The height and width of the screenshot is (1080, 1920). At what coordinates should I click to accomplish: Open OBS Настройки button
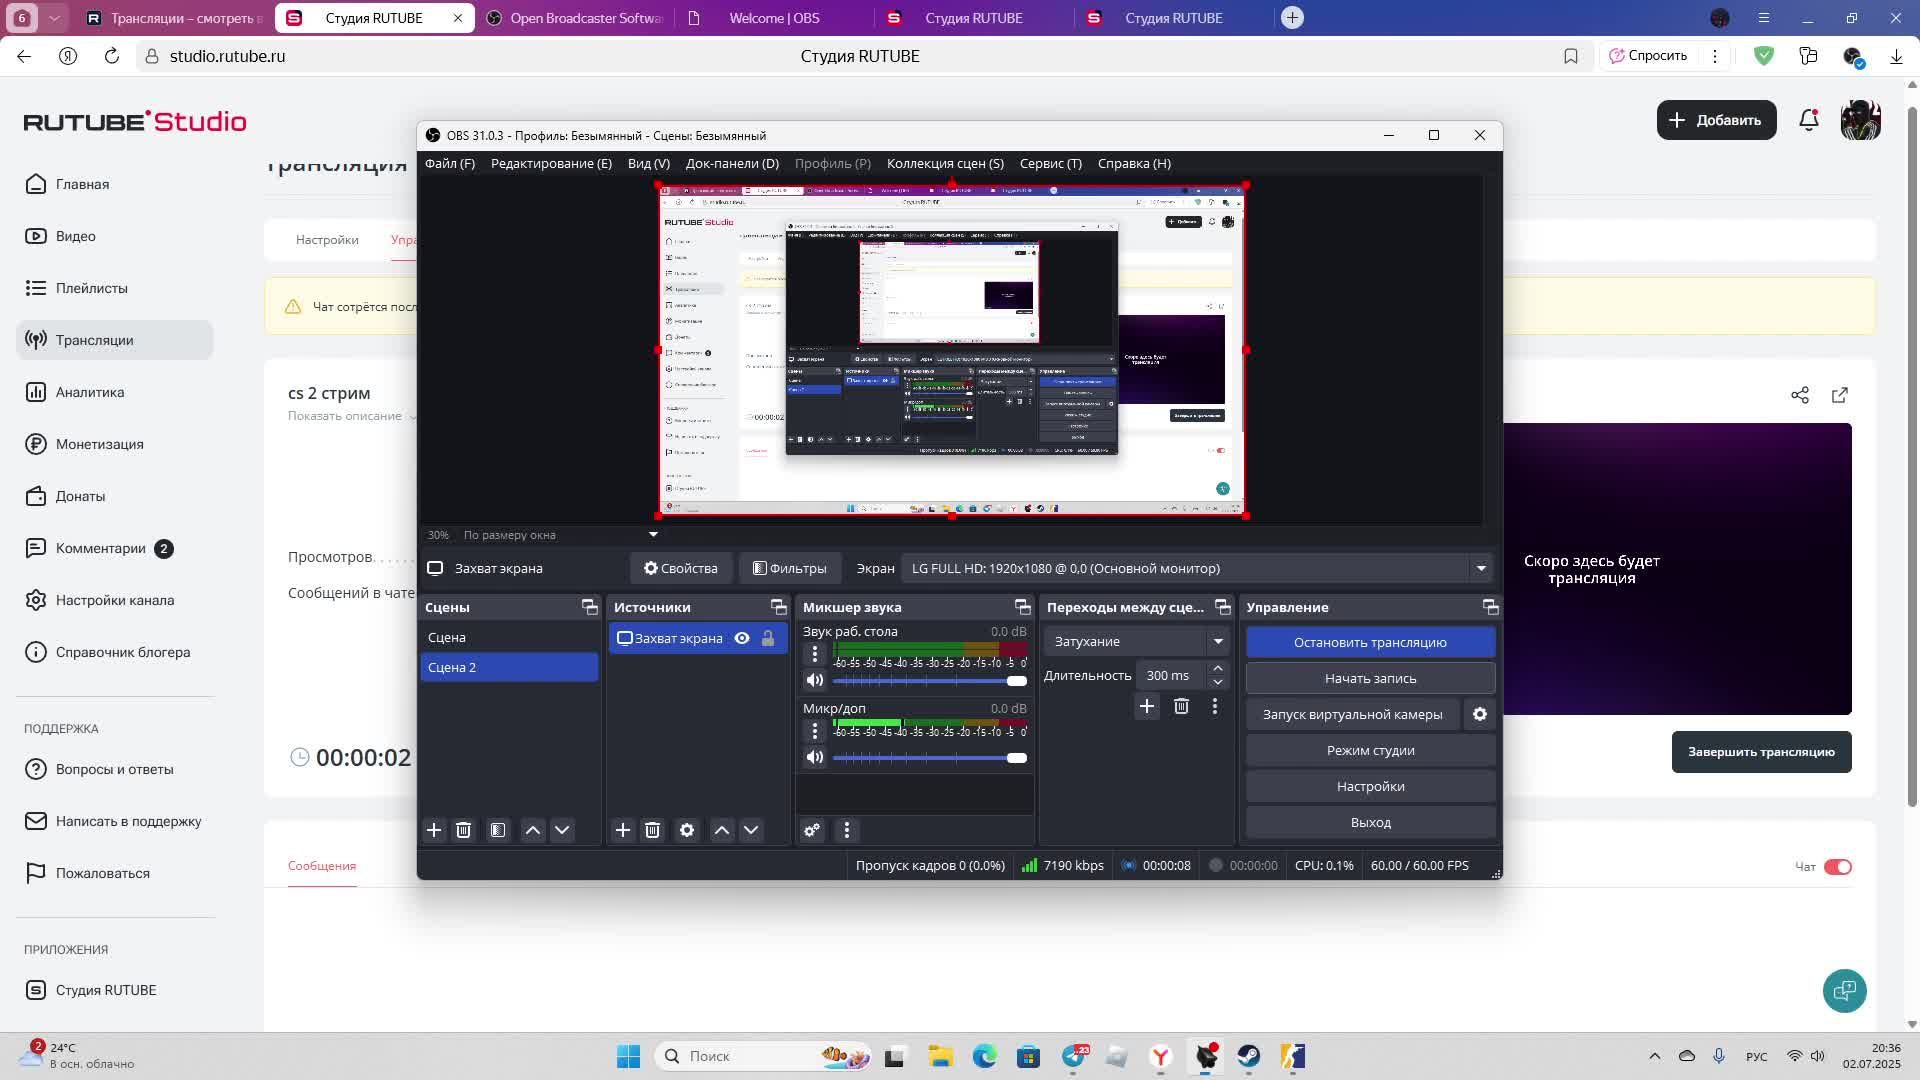click(1370, 786)
